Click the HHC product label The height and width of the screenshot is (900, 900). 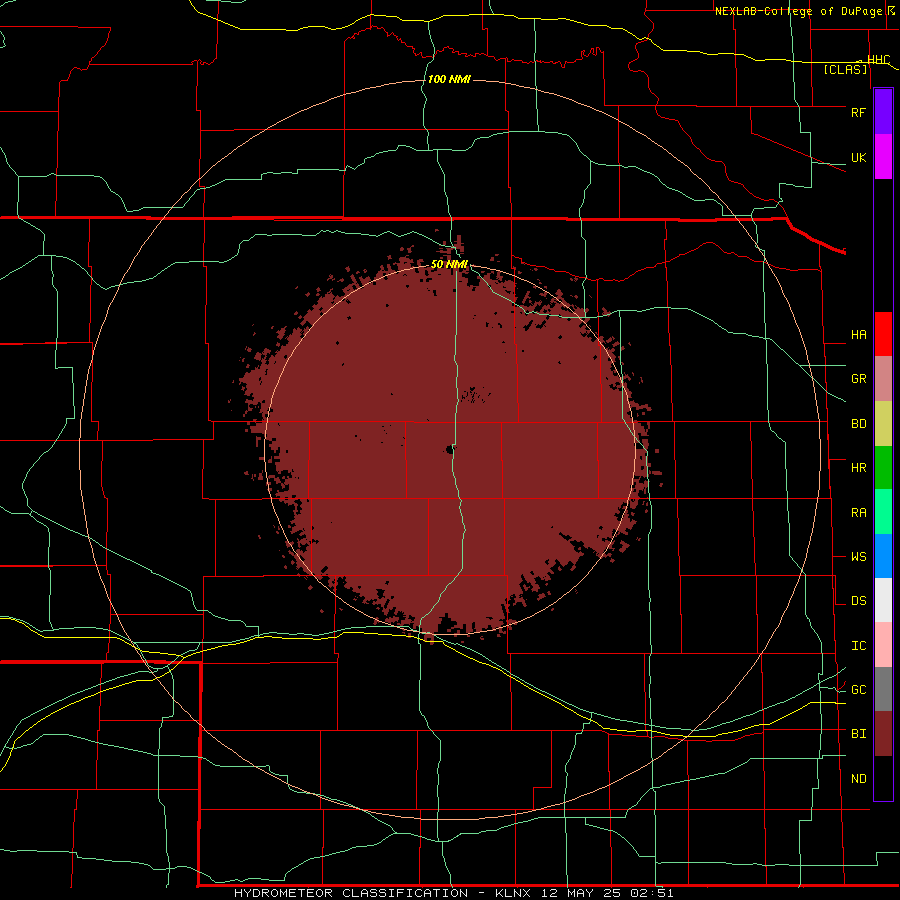(x=878, y=60)
